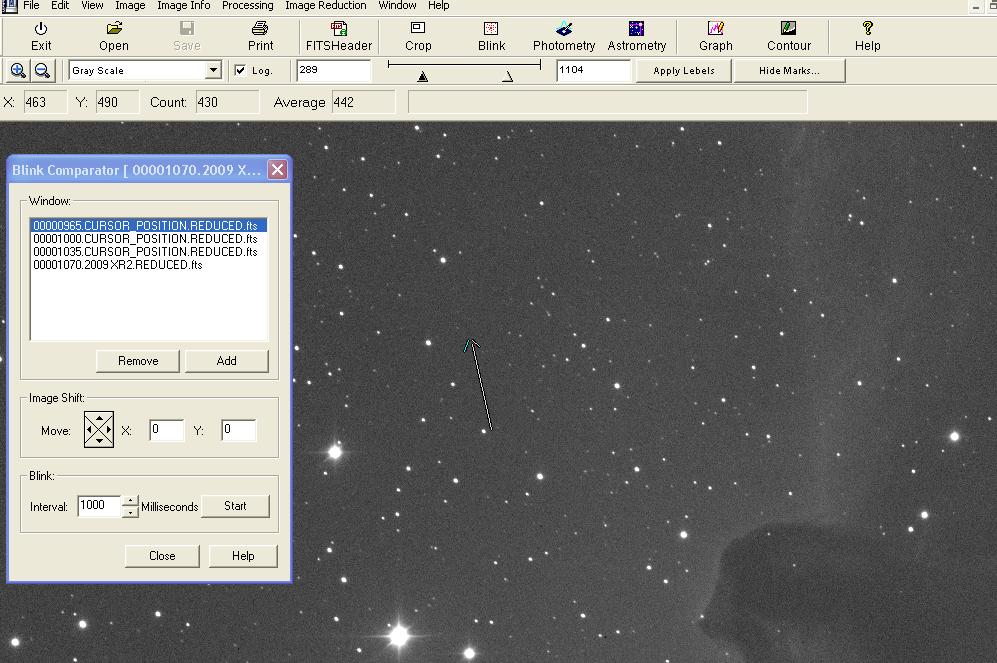Screen dimensions: 997x663
Task: Click the zoom in magnifier icon
Action: (x=18, y=70)
